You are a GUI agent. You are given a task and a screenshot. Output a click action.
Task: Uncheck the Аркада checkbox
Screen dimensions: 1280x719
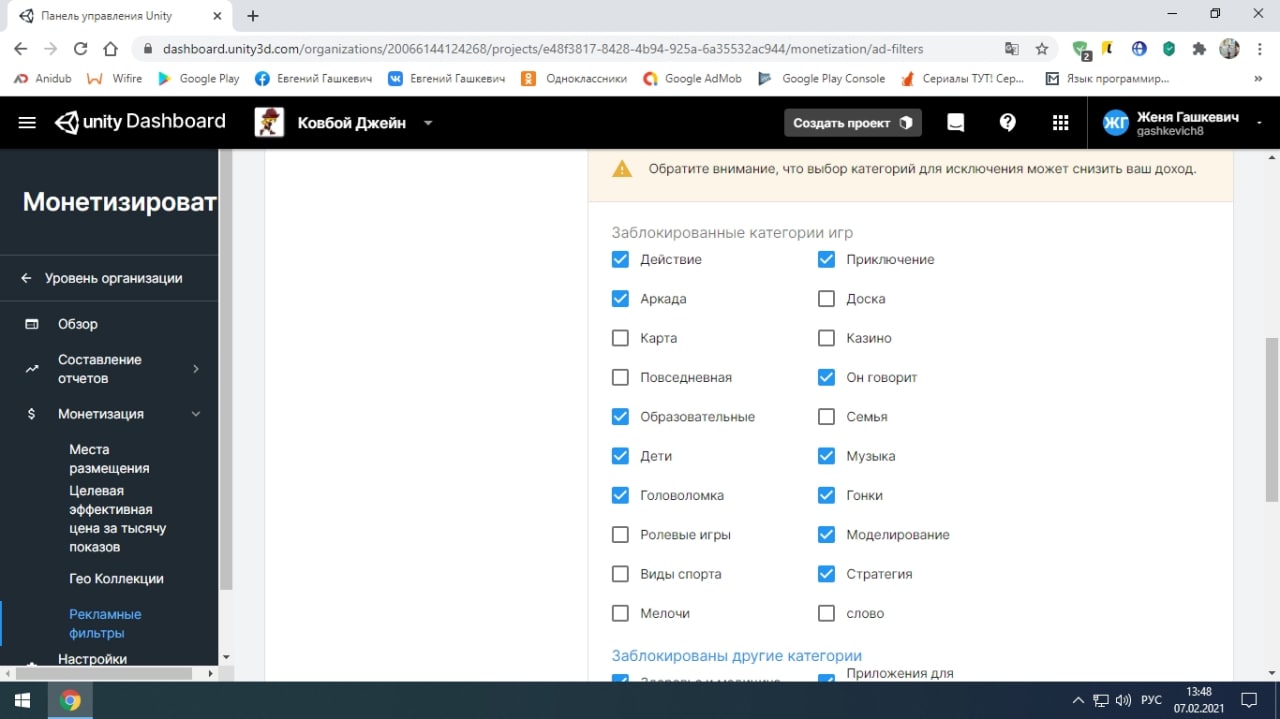point(620,298)
